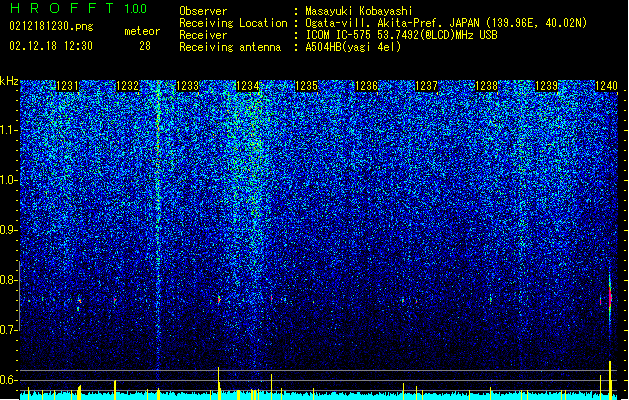
Task: Click the date stamp 02.12.18 12:30
Action: pos(51,46)
